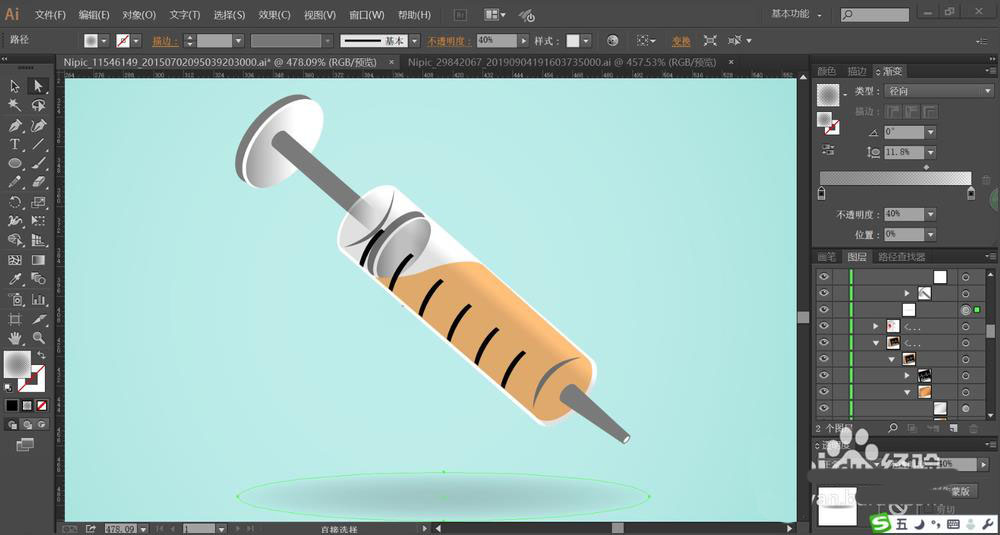The width and height of the screenshot is (1000, 535).
Task: Toggle visibility of the selected green-marked layer row
Action: coord(824,310)
